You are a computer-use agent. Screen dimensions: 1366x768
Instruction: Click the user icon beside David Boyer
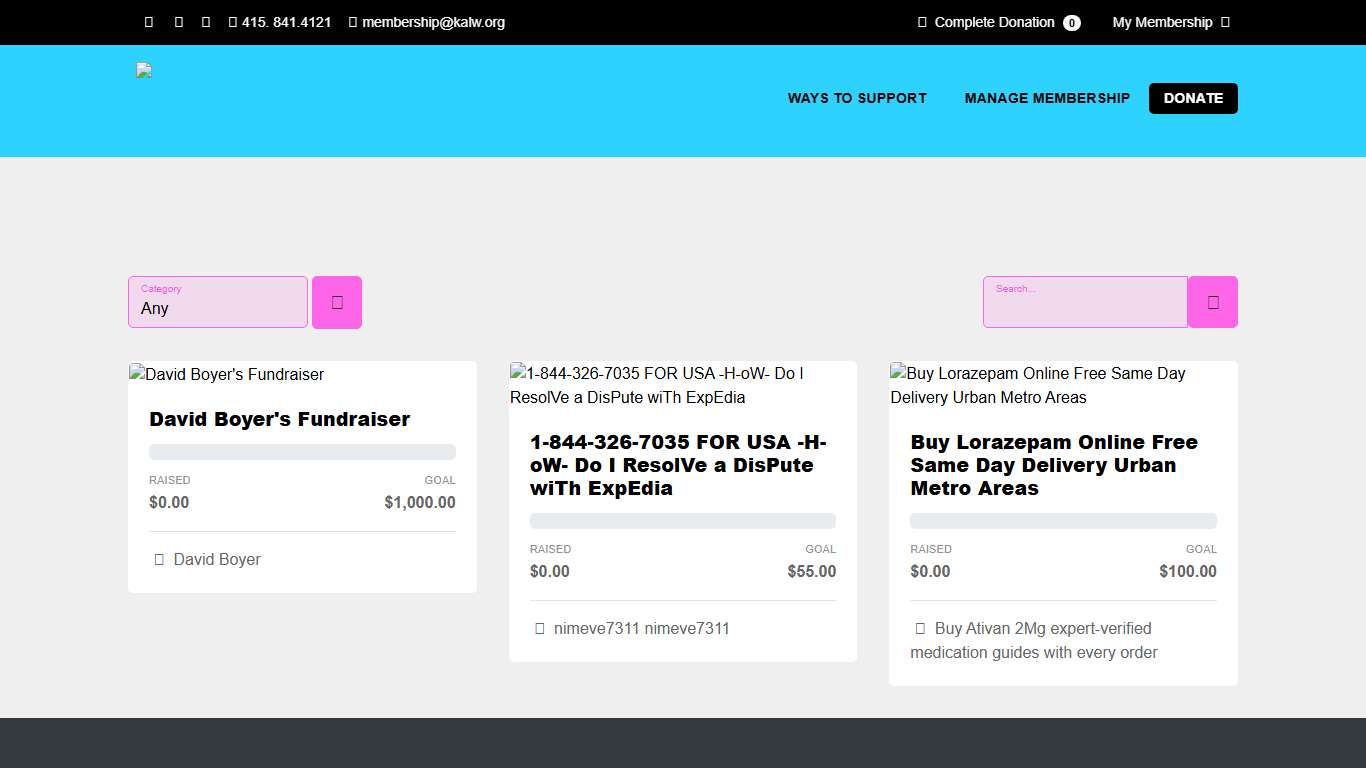point(159,560)
